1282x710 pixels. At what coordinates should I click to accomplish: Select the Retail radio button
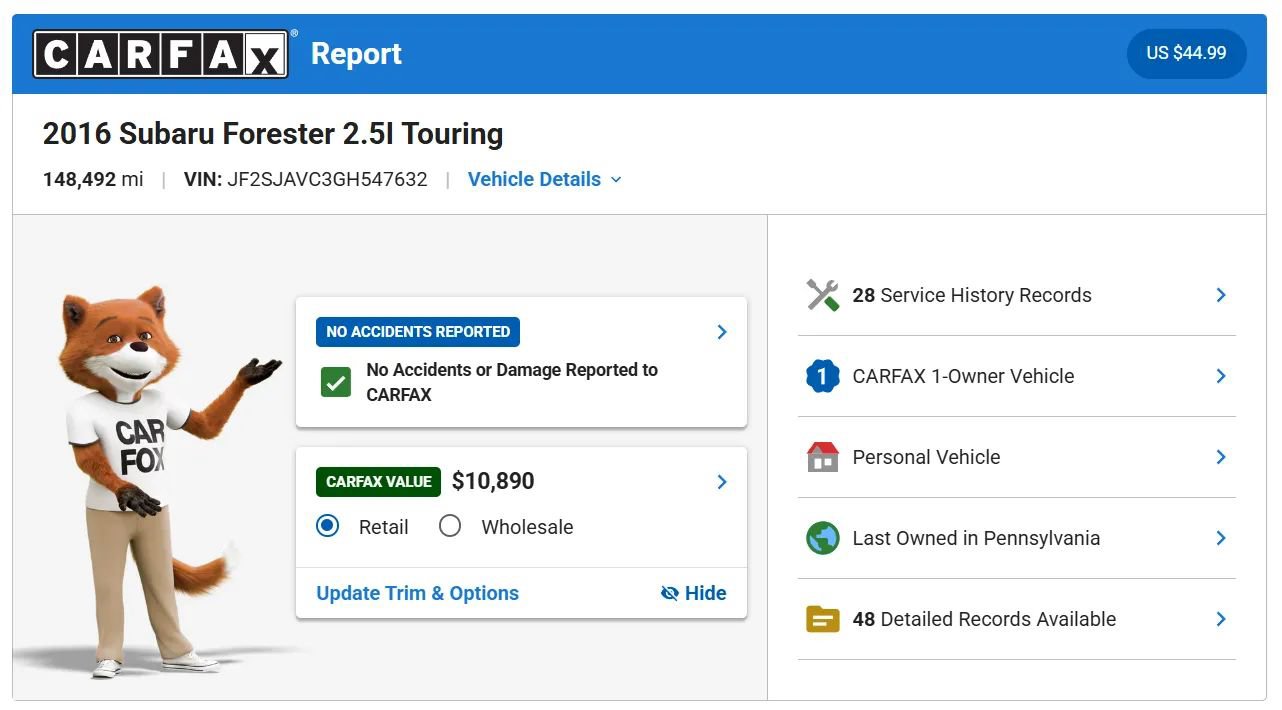[x=328, y=526]
